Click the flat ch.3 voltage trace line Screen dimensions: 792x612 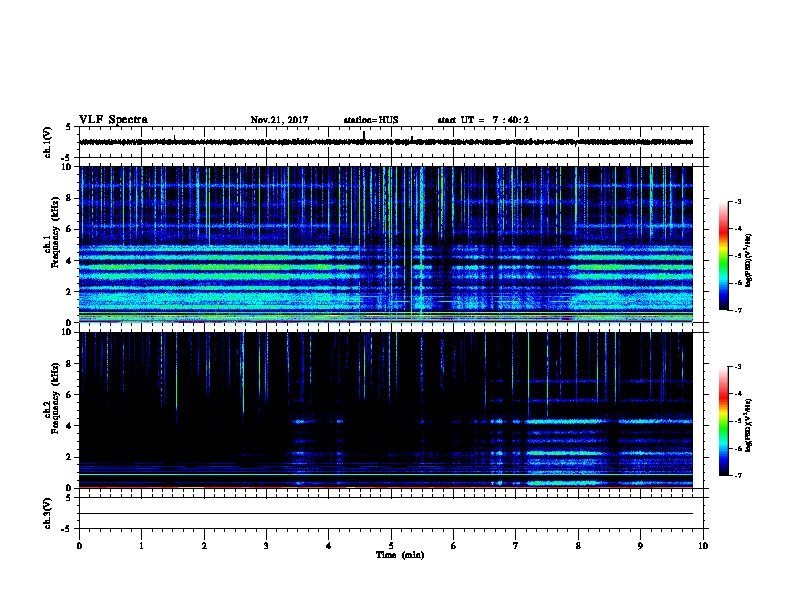(386, 514)
